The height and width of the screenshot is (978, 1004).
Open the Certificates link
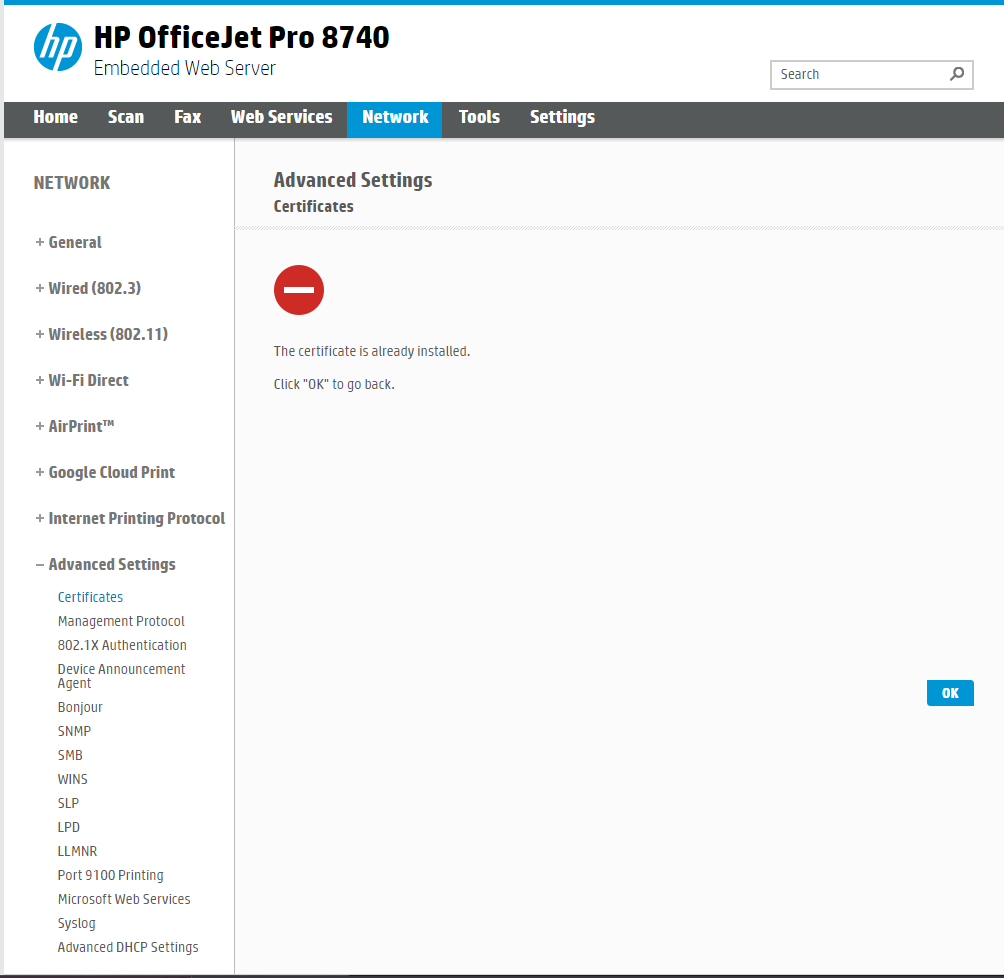[90, 597]
